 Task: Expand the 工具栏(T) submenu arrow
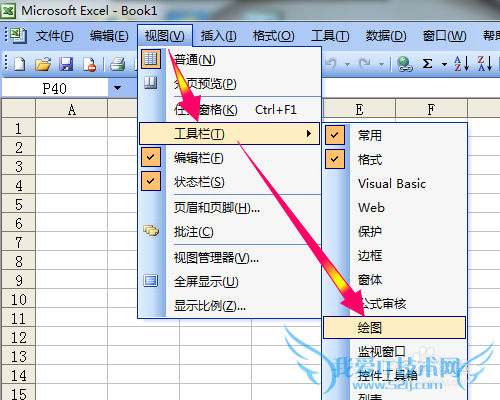point(309,134)
